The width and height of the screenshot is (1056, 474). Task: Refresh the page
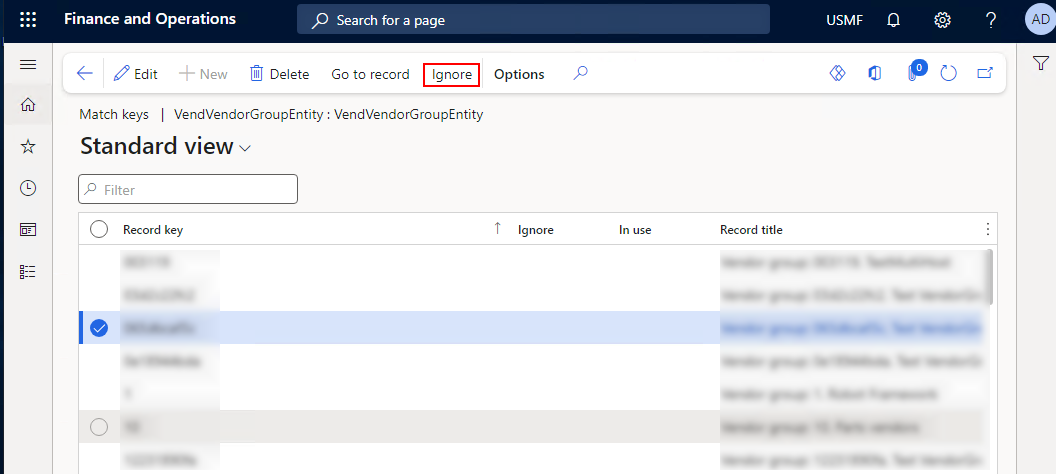pyautogui.click(x=948, y=73)
